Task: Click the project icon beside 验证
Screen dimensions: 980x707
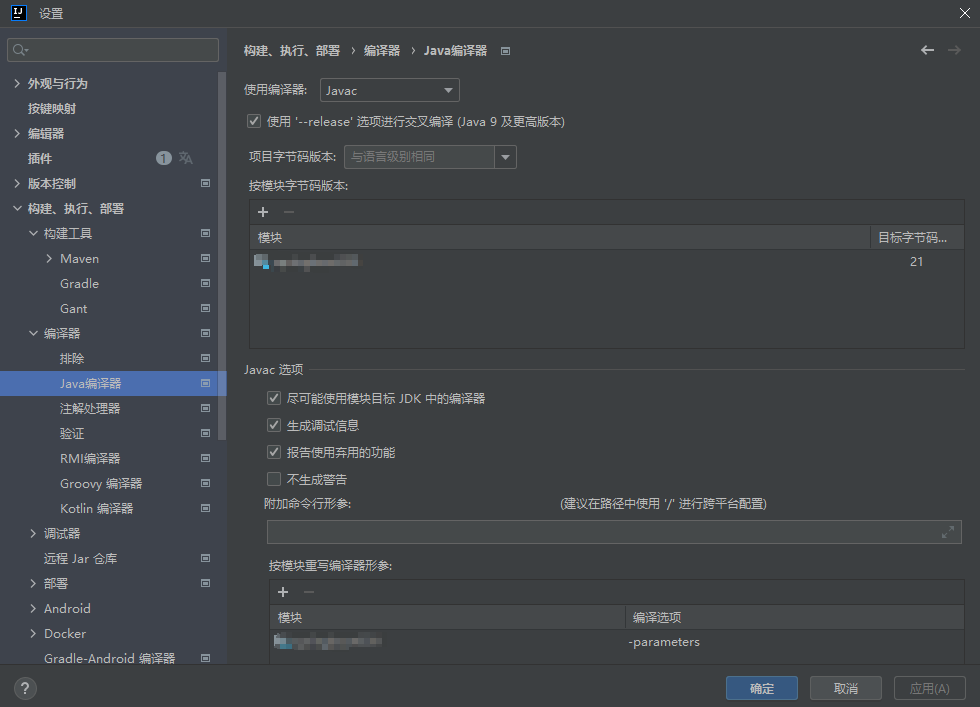Action: (x=205, y=433)
